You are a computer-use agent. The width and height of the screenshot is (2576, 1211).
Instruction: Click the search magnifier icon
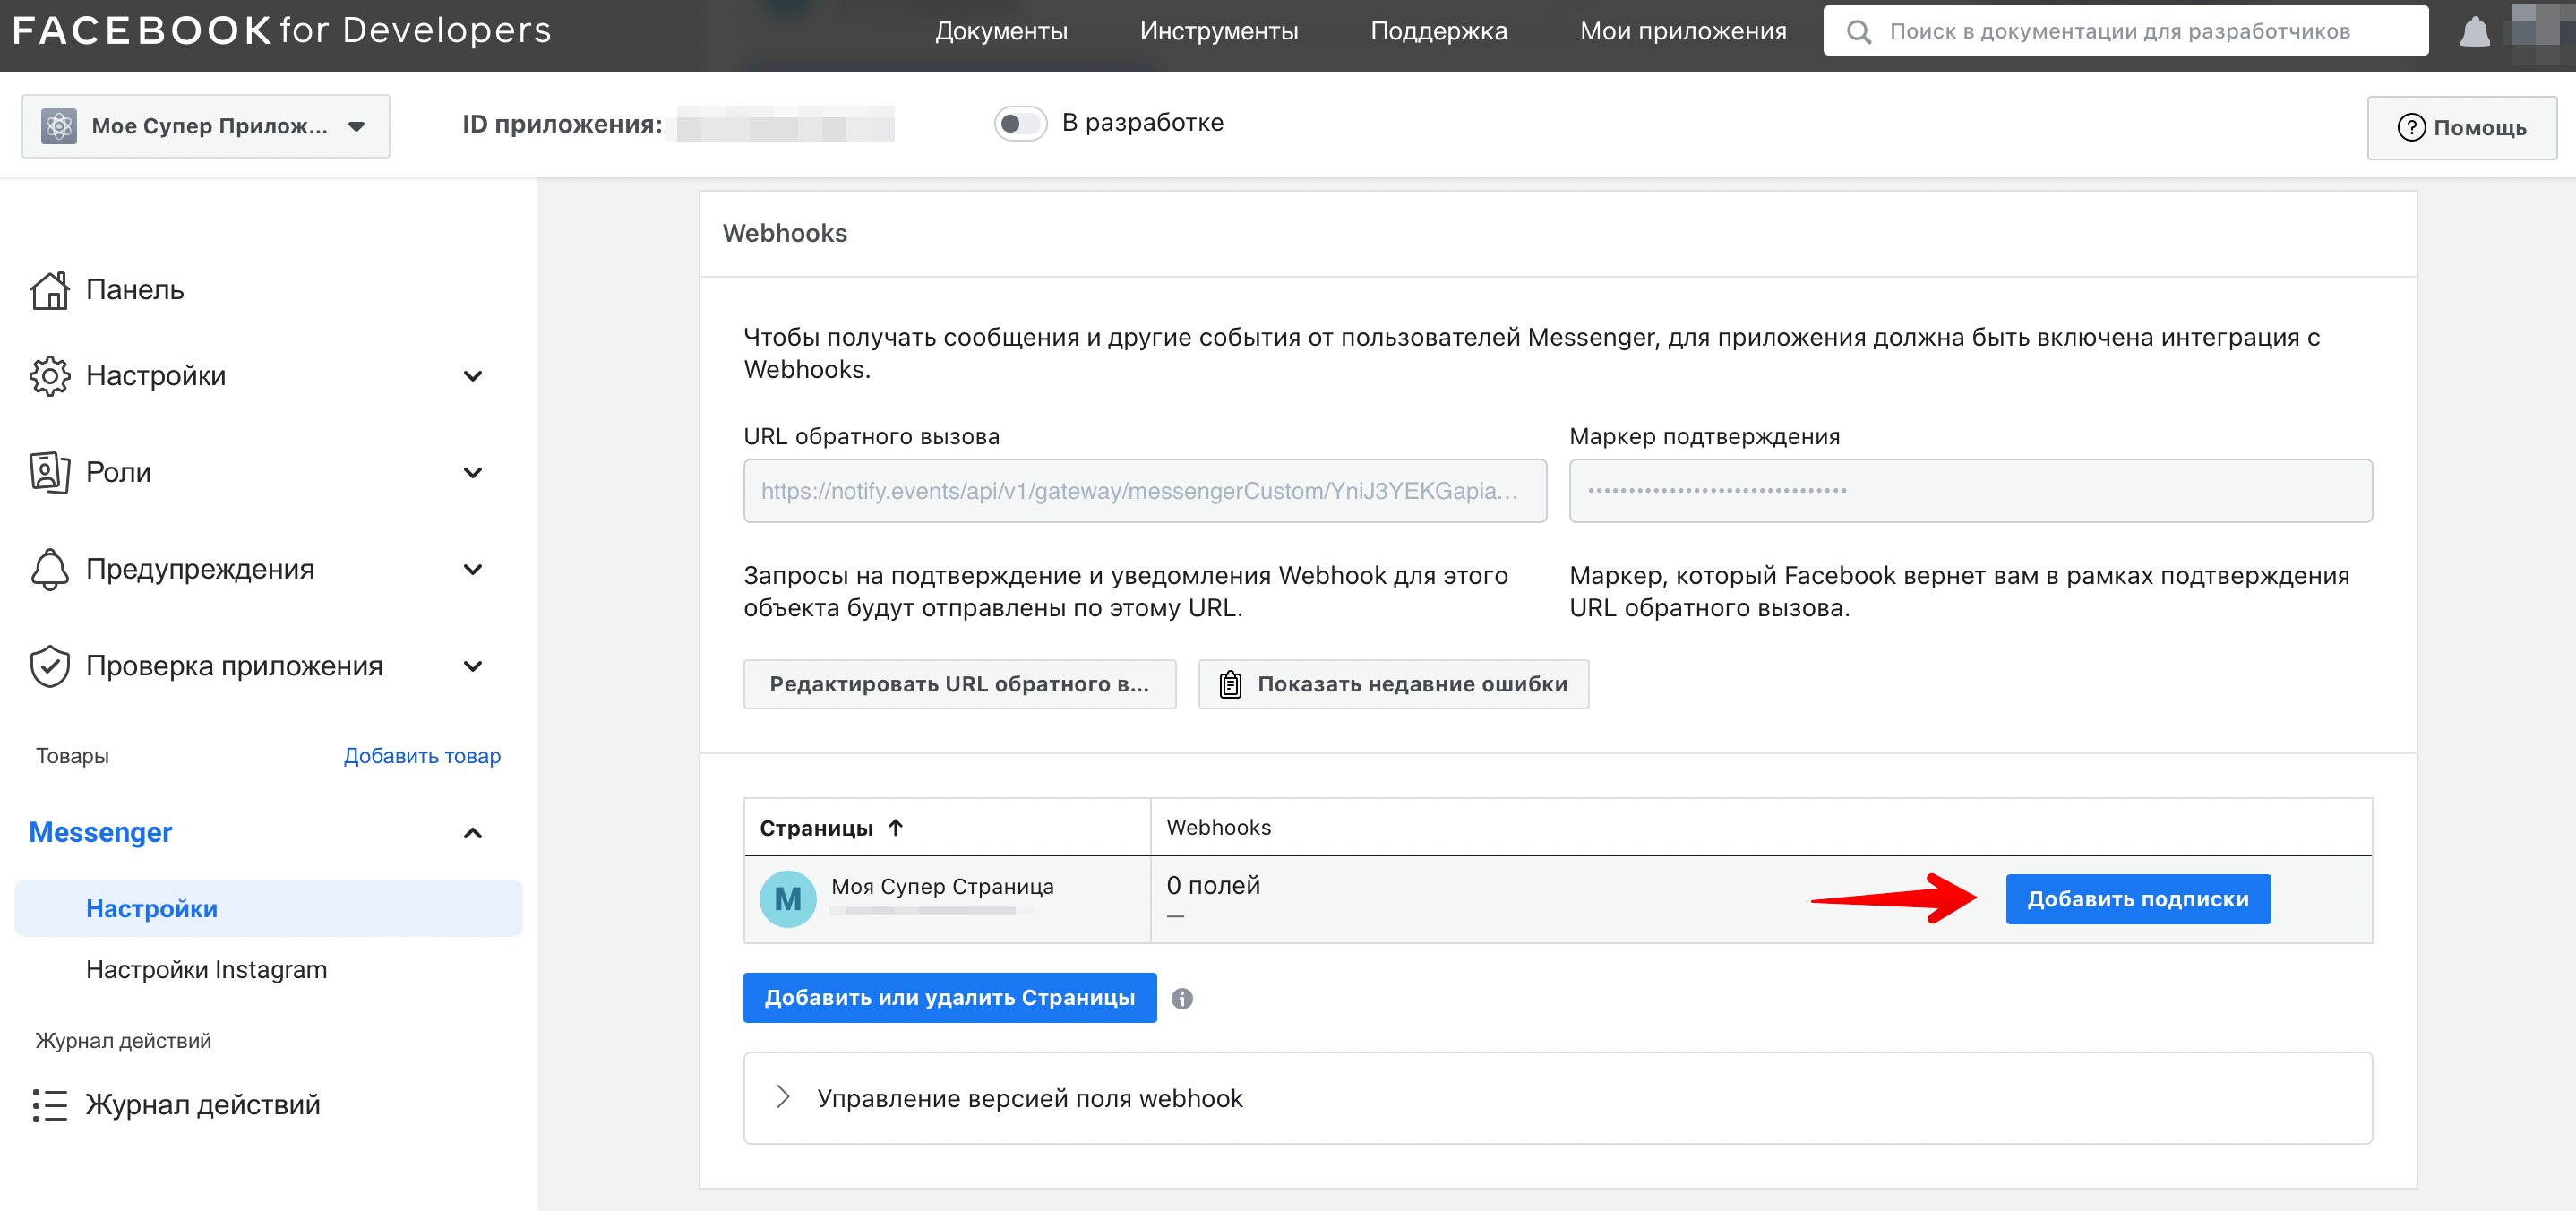[x=1858, y=32]
